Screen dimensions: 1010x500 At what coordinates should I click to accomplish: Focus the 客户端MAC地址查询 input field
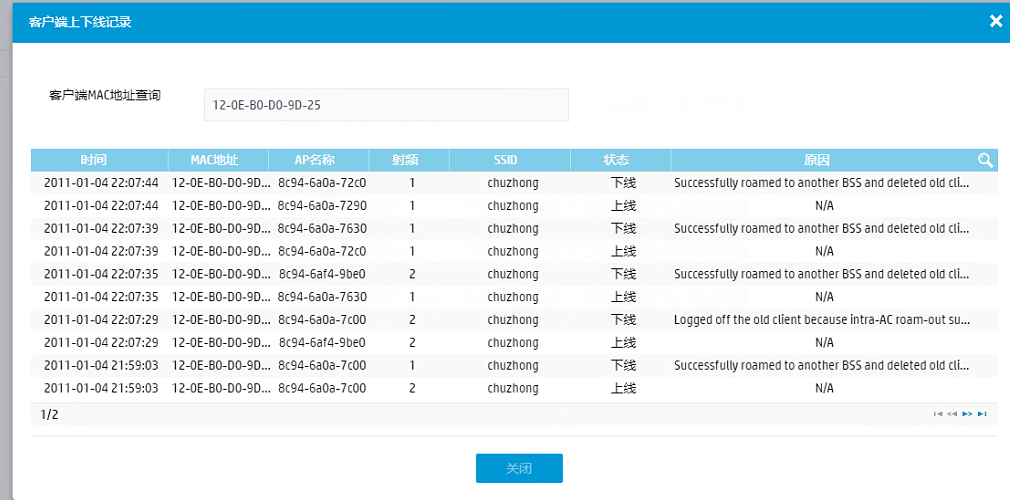[x=386, y=105]
